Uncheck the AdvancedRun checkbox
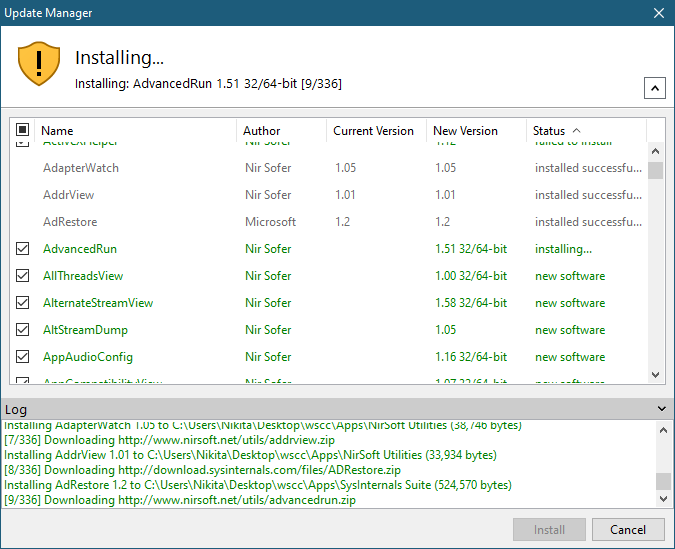675x549 pixels. (22, 248)
